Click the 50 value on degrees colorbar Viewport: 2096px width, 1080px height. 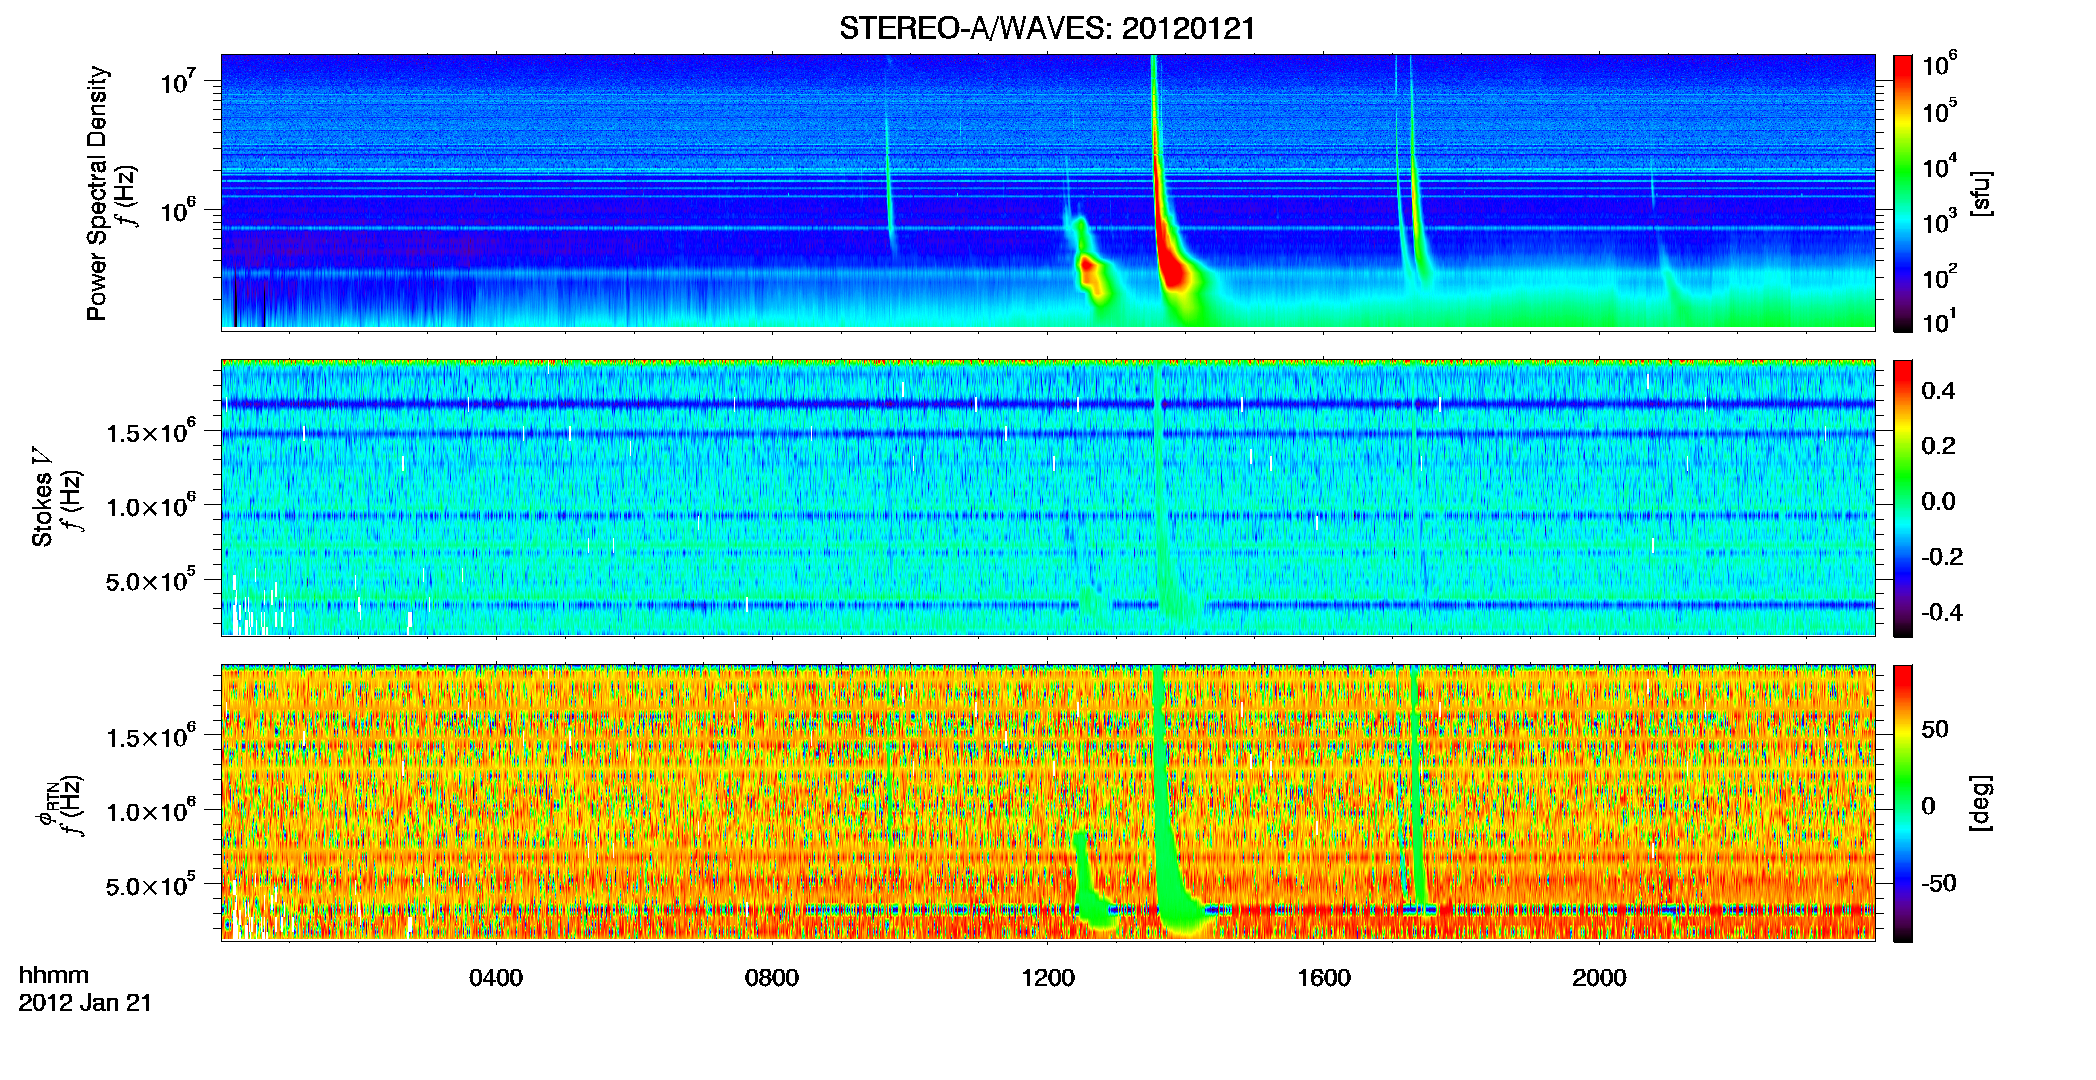tap(1935, 729)
